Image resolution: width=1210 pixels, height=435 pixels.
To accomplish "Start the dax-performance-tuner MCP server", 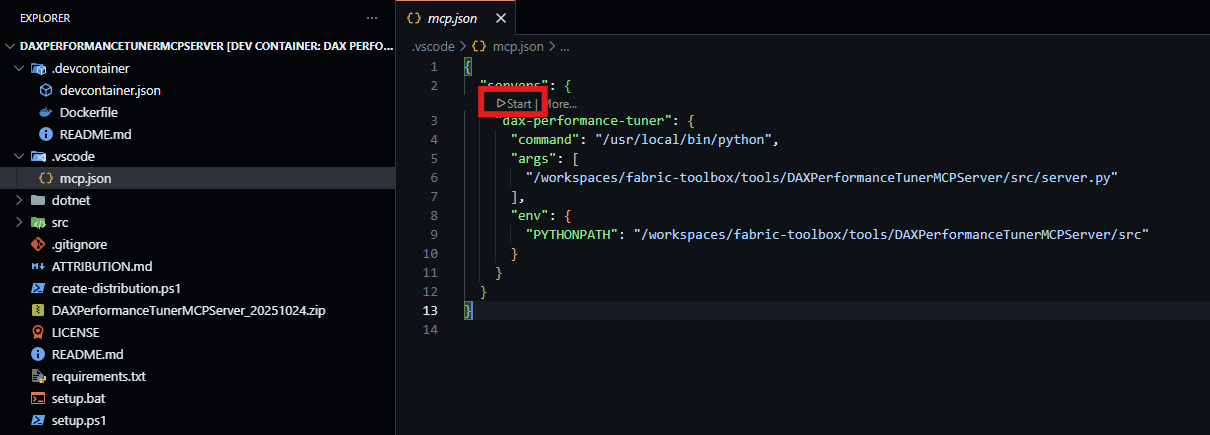I will coord(514,103).
